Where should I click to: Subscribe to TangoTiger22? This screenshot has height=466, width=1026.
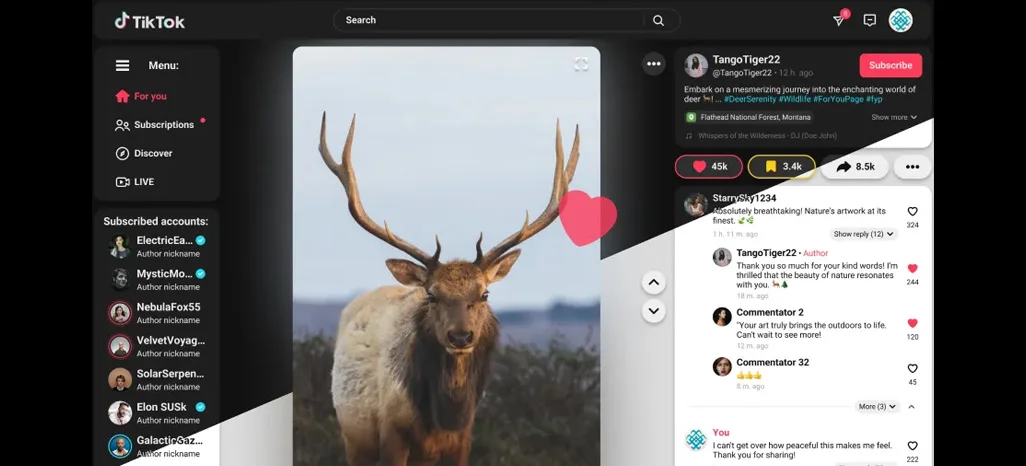[891, 65]
